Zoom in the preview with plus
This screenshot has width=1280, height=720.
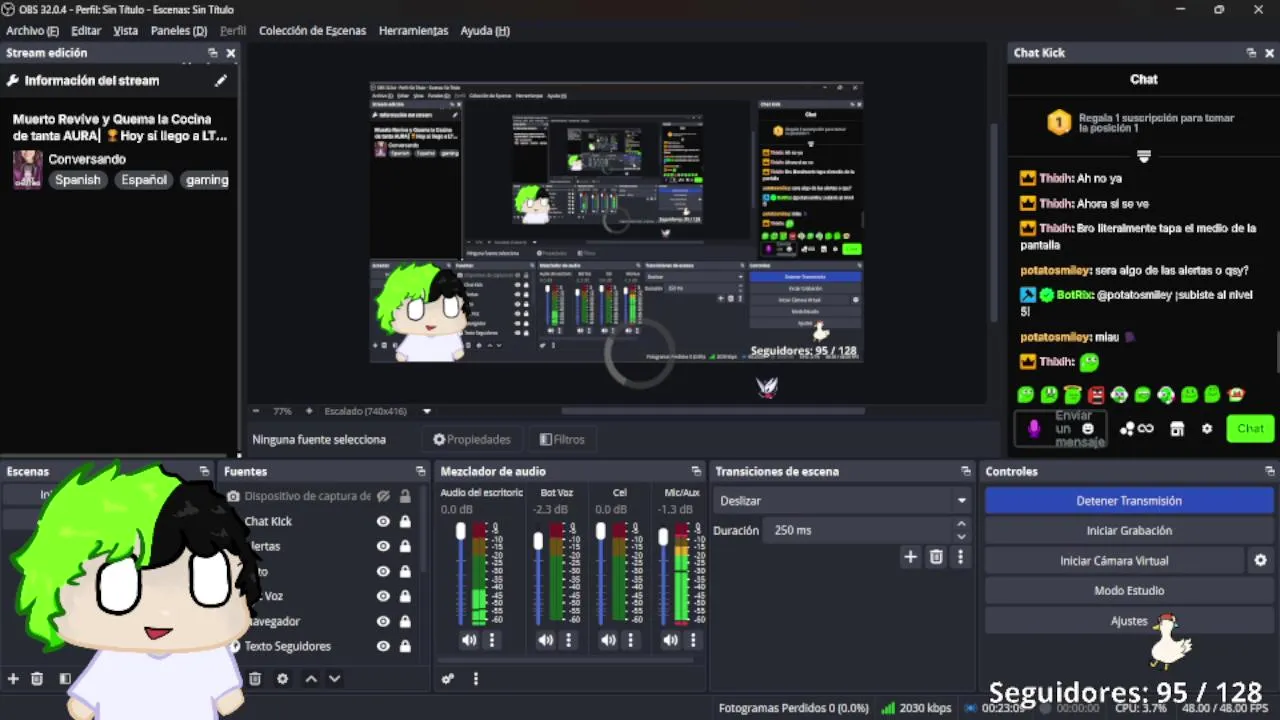coord(308,411)
